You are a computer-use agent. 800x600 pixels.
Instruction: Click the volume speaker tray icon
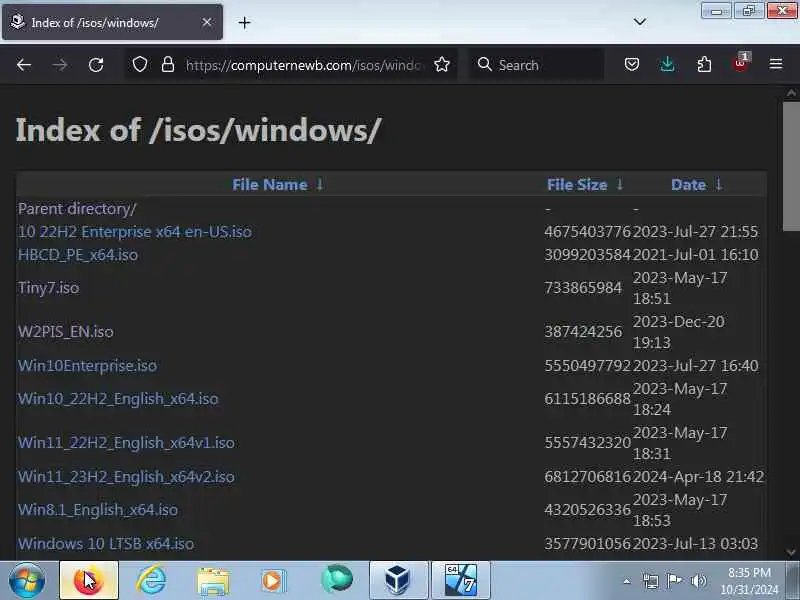point(698,581)
